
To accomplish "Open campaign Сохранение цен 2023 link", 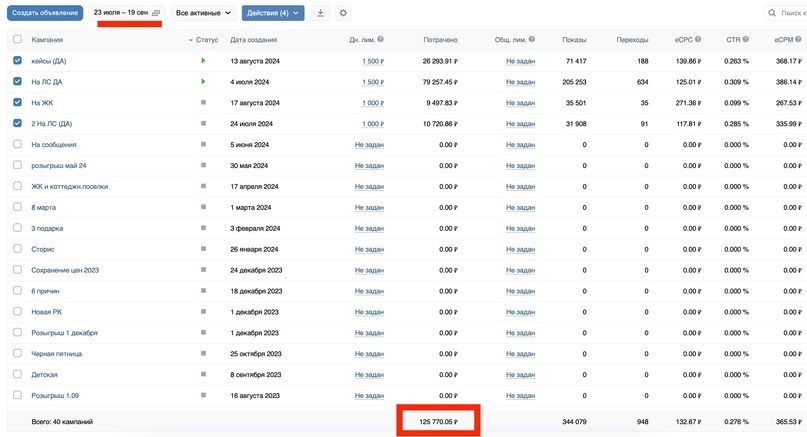I will [x=65, y=270].
